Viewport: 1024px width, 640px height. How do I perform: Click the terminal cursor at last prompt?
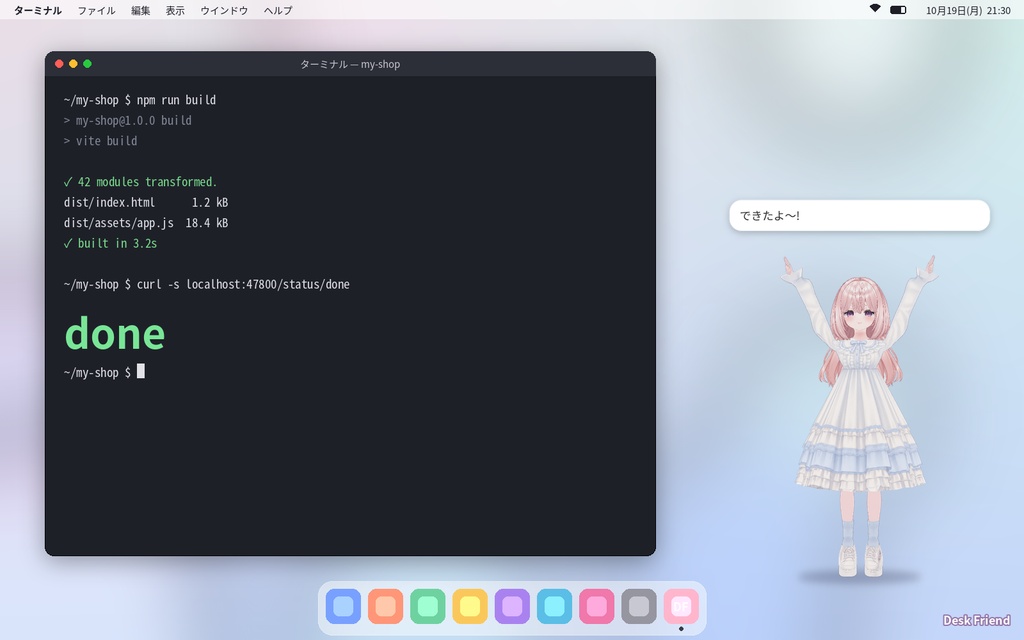pos(140,372)
